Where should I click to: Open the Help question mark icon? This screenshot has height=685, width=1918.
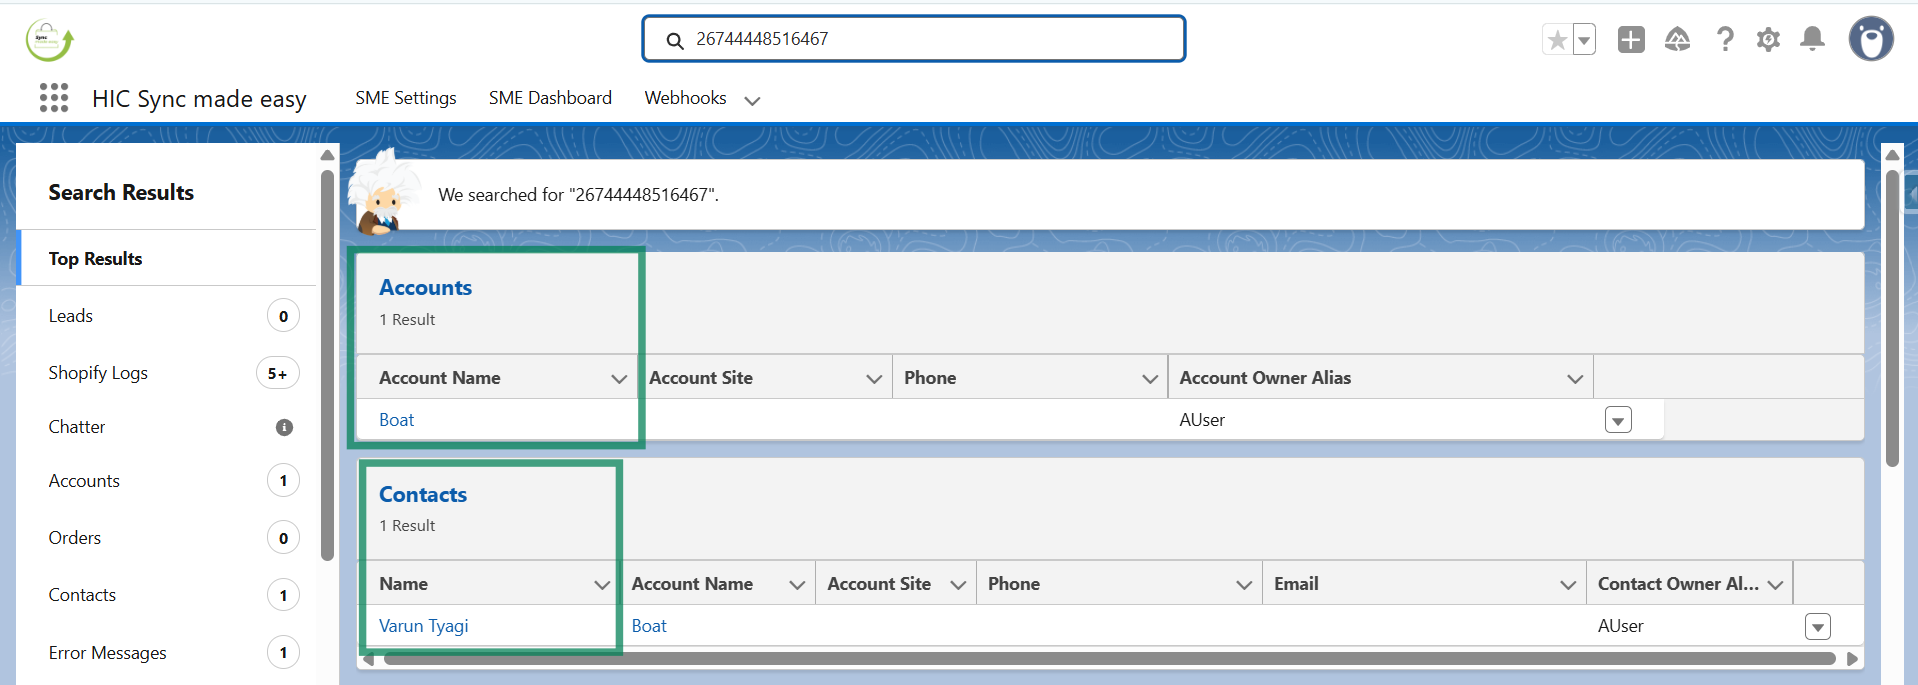click(x=1725, y=40)
